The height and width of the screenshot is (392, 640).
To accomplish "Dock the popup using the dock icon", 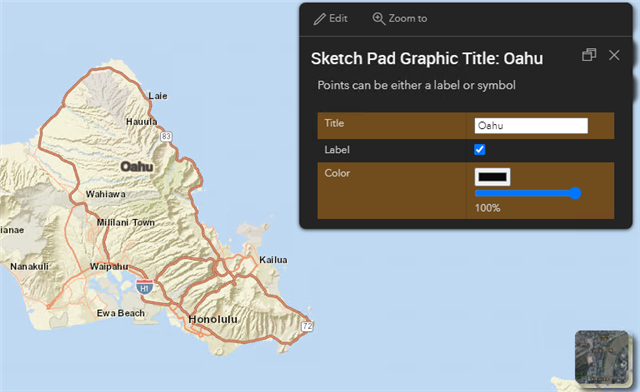I will [x=589, y=55].
